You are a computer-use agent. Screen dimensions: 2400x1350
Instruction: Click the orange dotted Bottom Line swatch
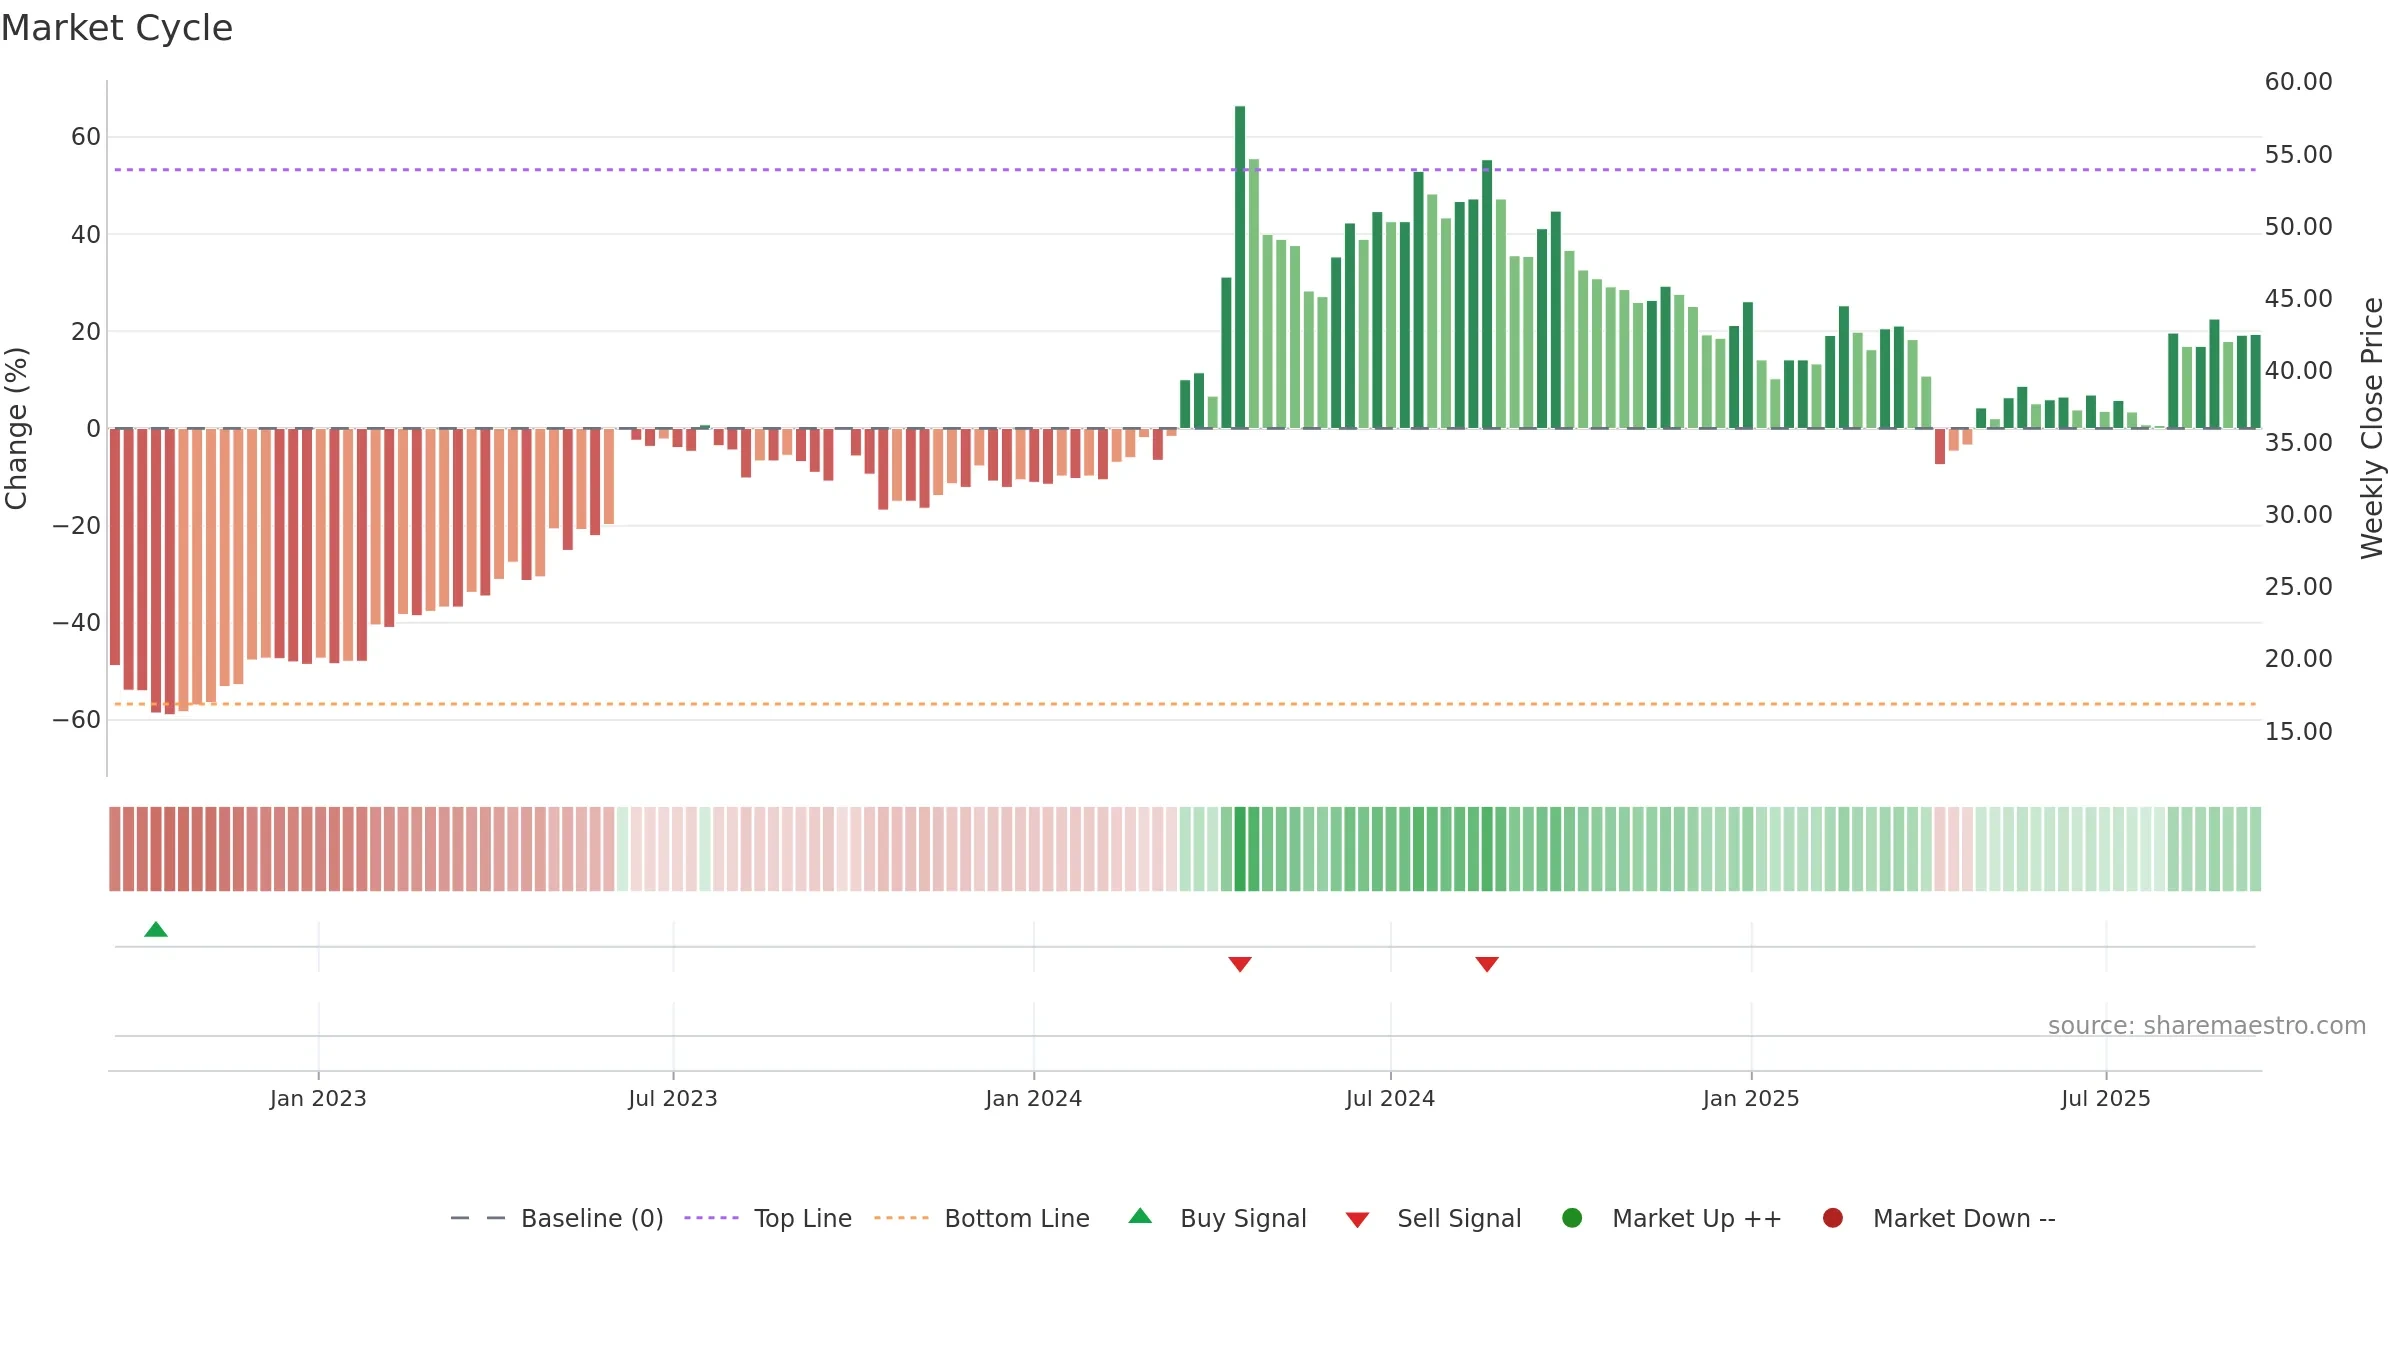(901, 1218)
